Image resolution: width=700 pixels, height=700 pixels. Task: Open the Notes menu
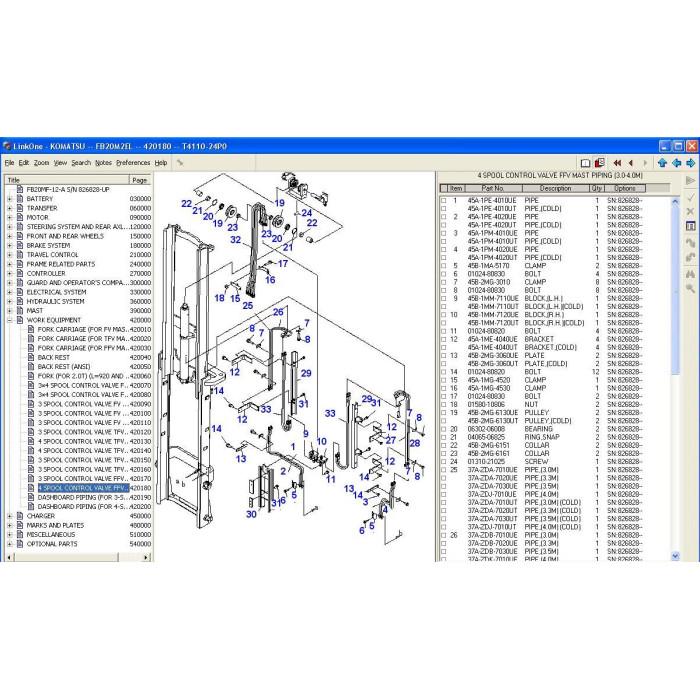click(103, 163)
